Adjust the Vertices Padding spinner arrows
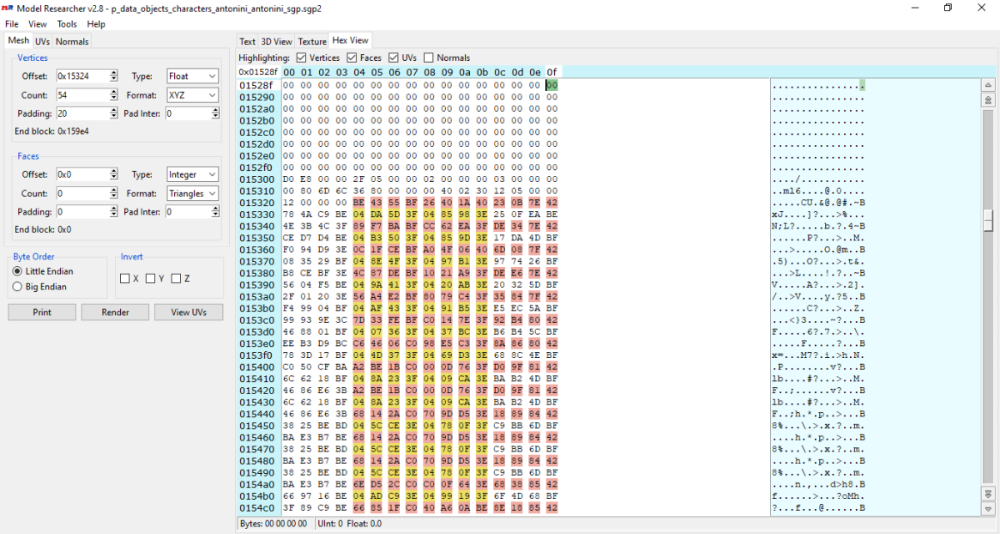 click(113, 114)
